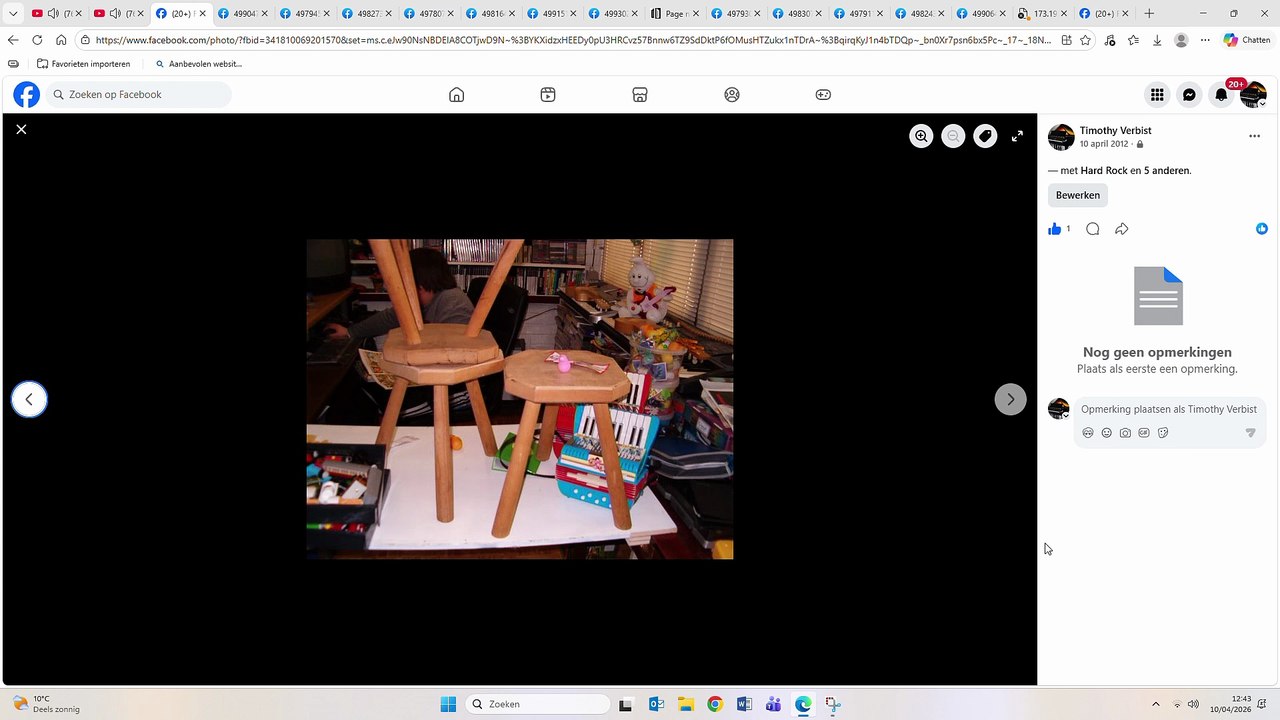Open Word from the taskbar
The image size is (1280, 720).
(x=744, y=704)
